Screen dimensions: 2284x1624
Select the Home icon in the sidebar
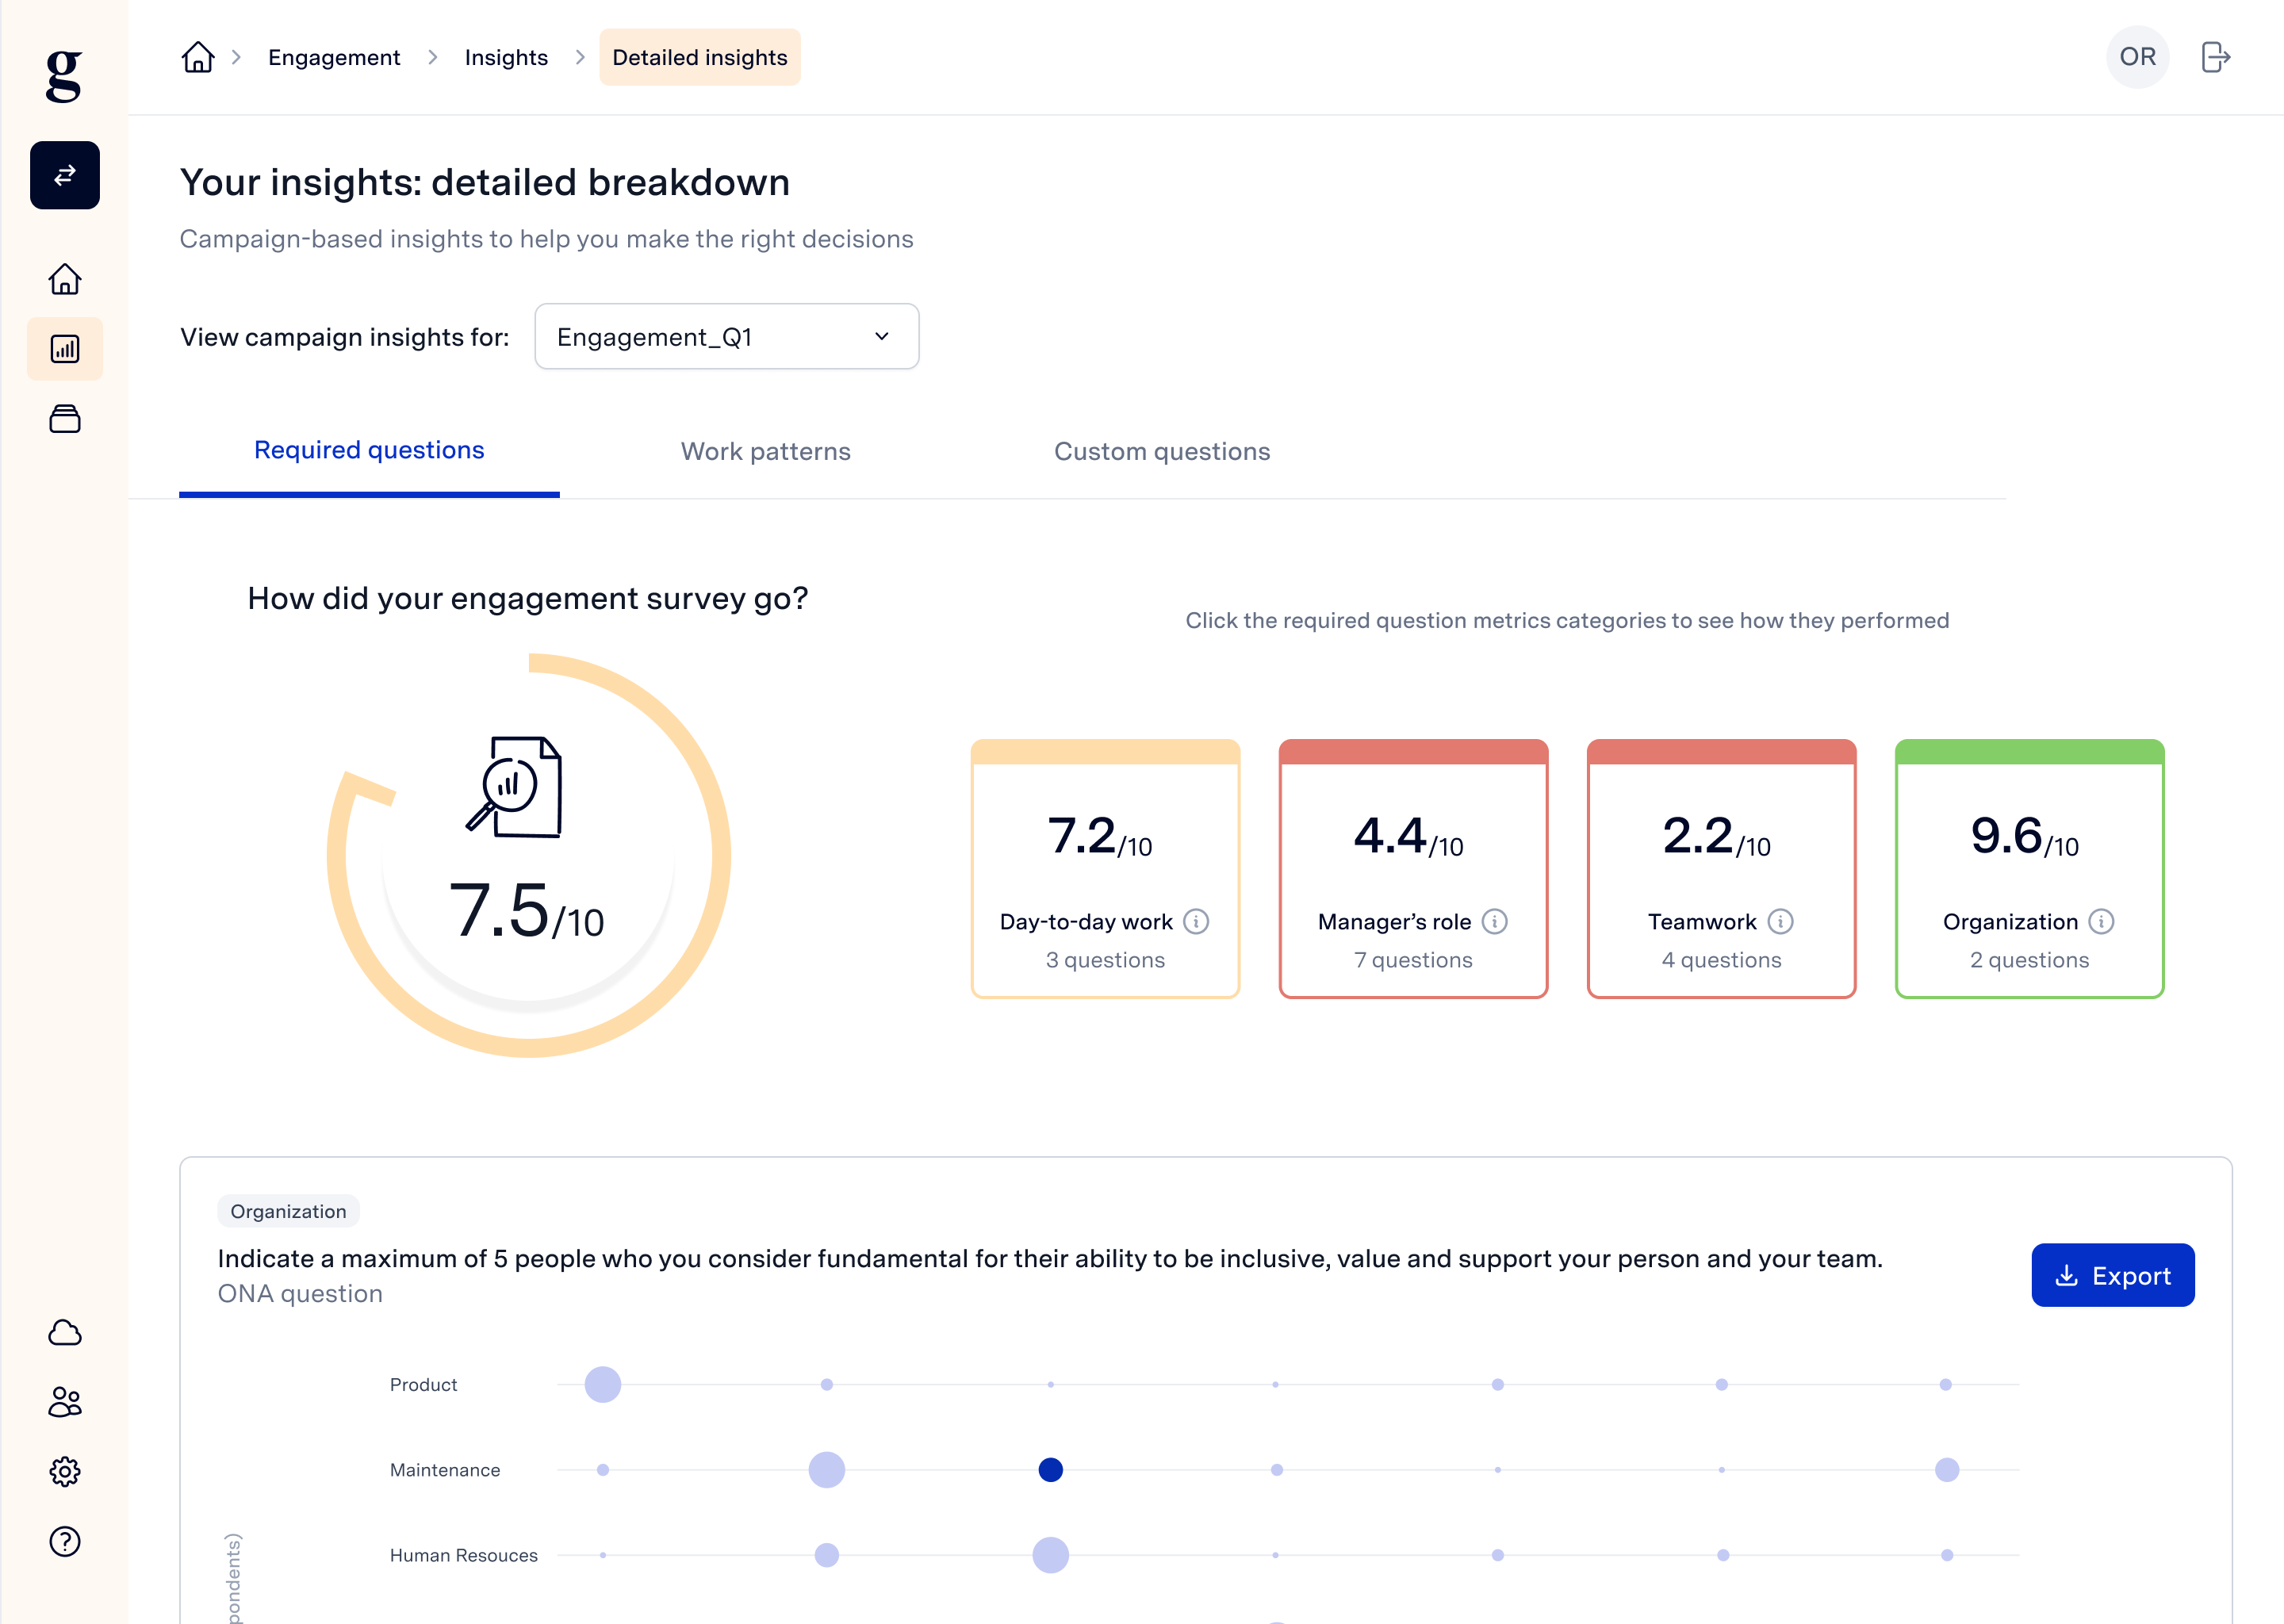[64, 279]
